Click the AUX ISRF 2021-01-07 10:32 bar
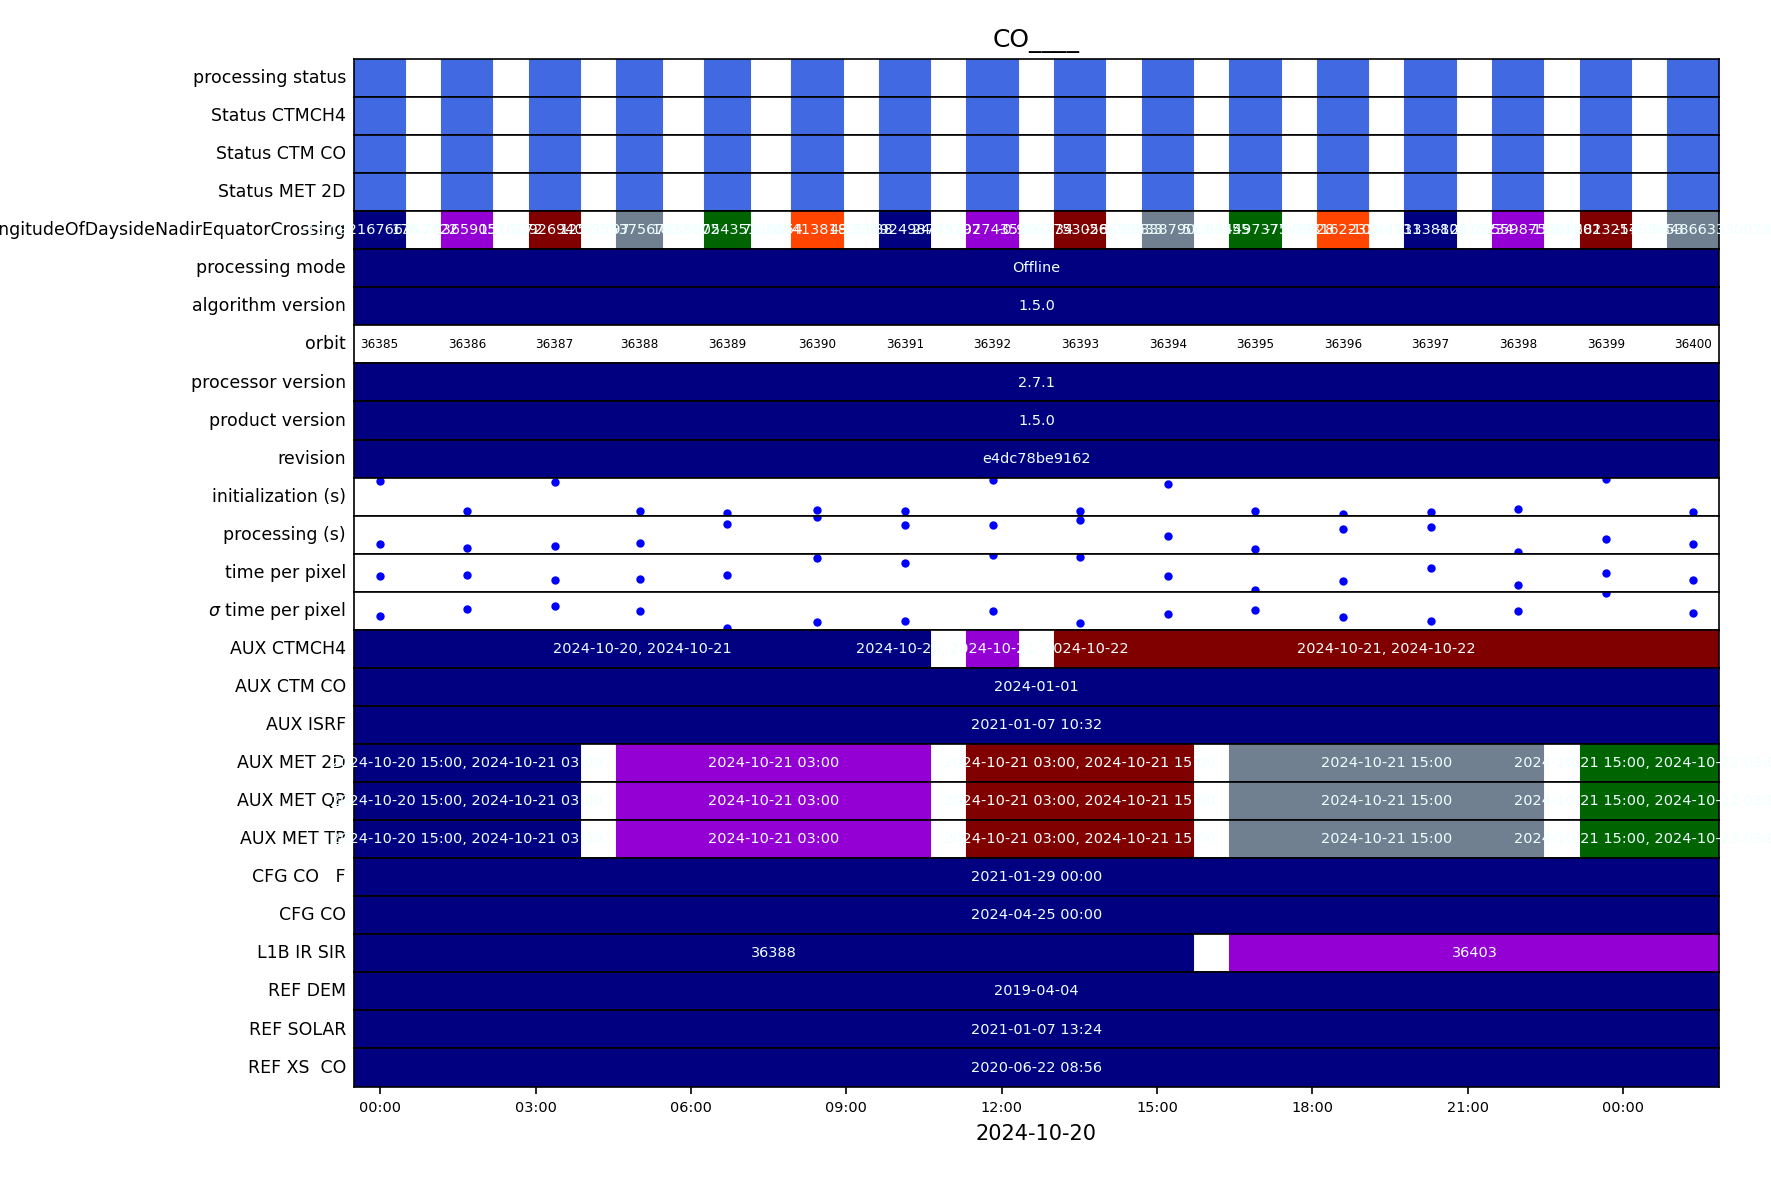Screen dimensions: 1771x1181 coord(1036,725)
